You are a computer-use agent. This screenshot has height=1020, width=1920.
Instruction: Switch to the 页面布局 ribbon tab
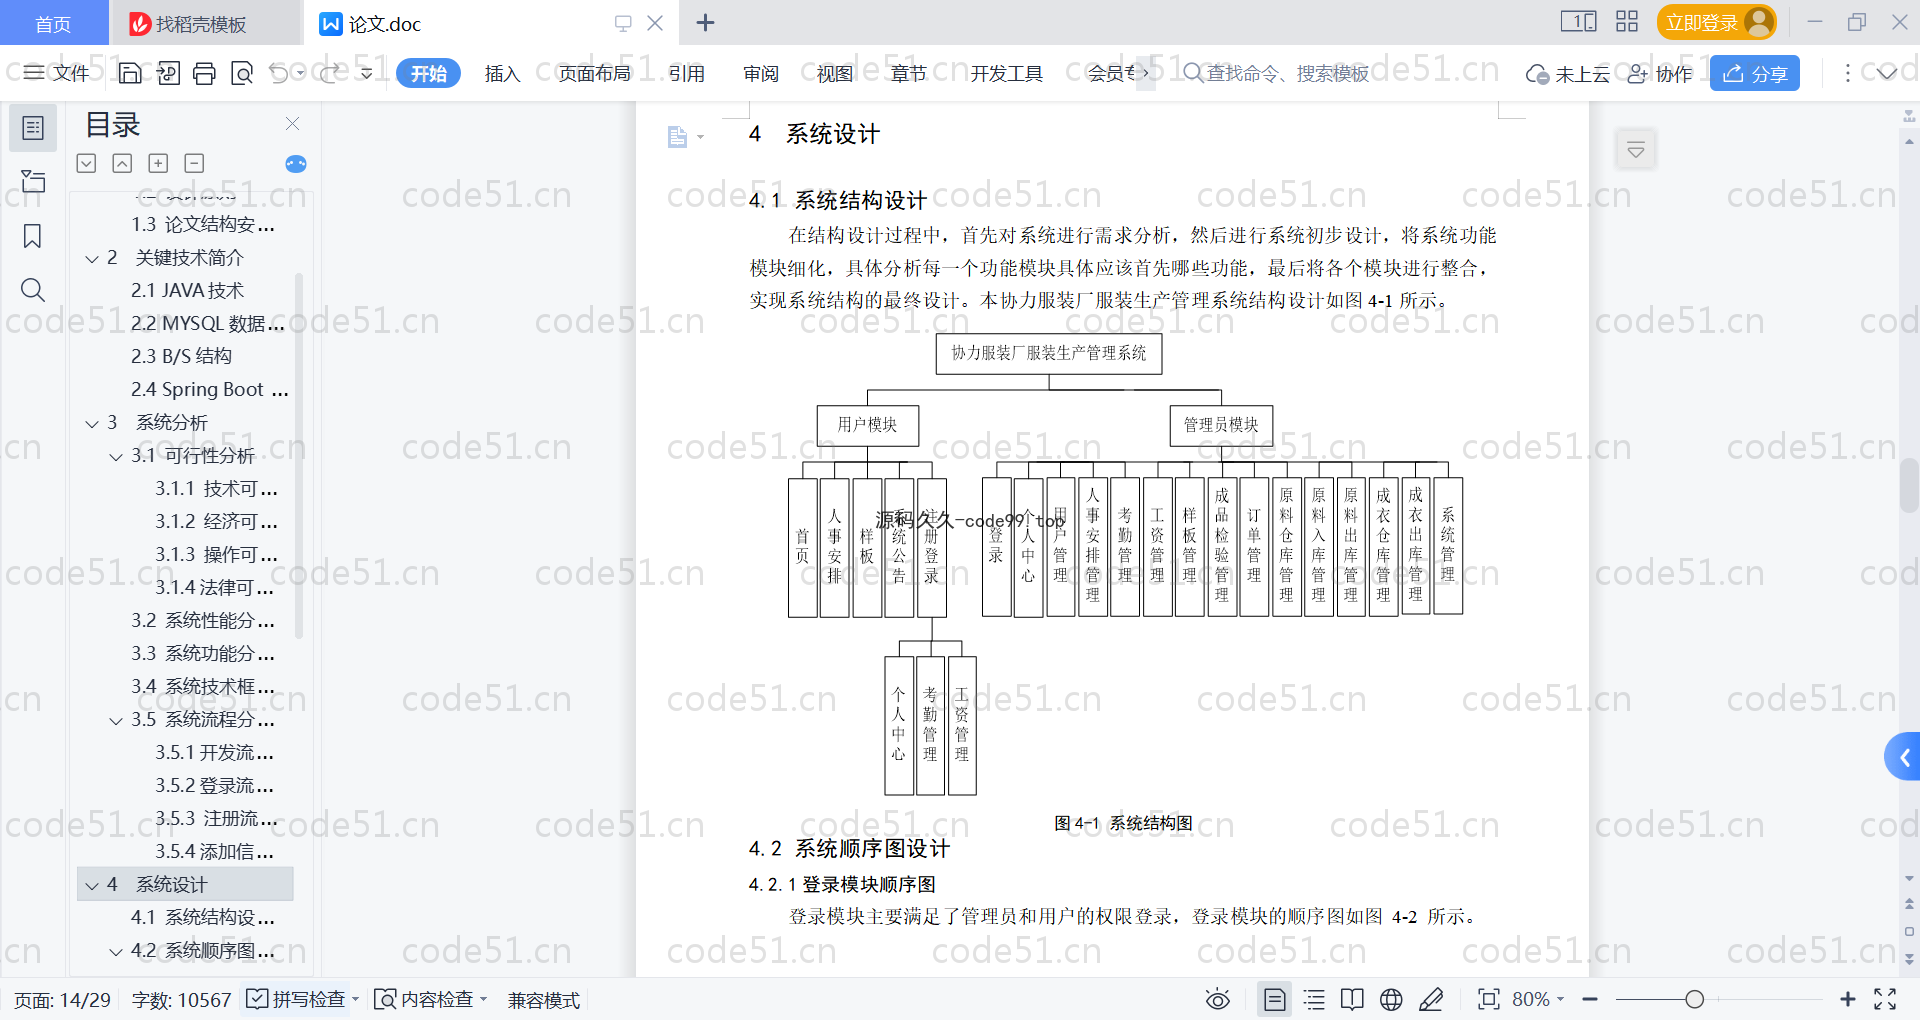click(x=595, y=73)
